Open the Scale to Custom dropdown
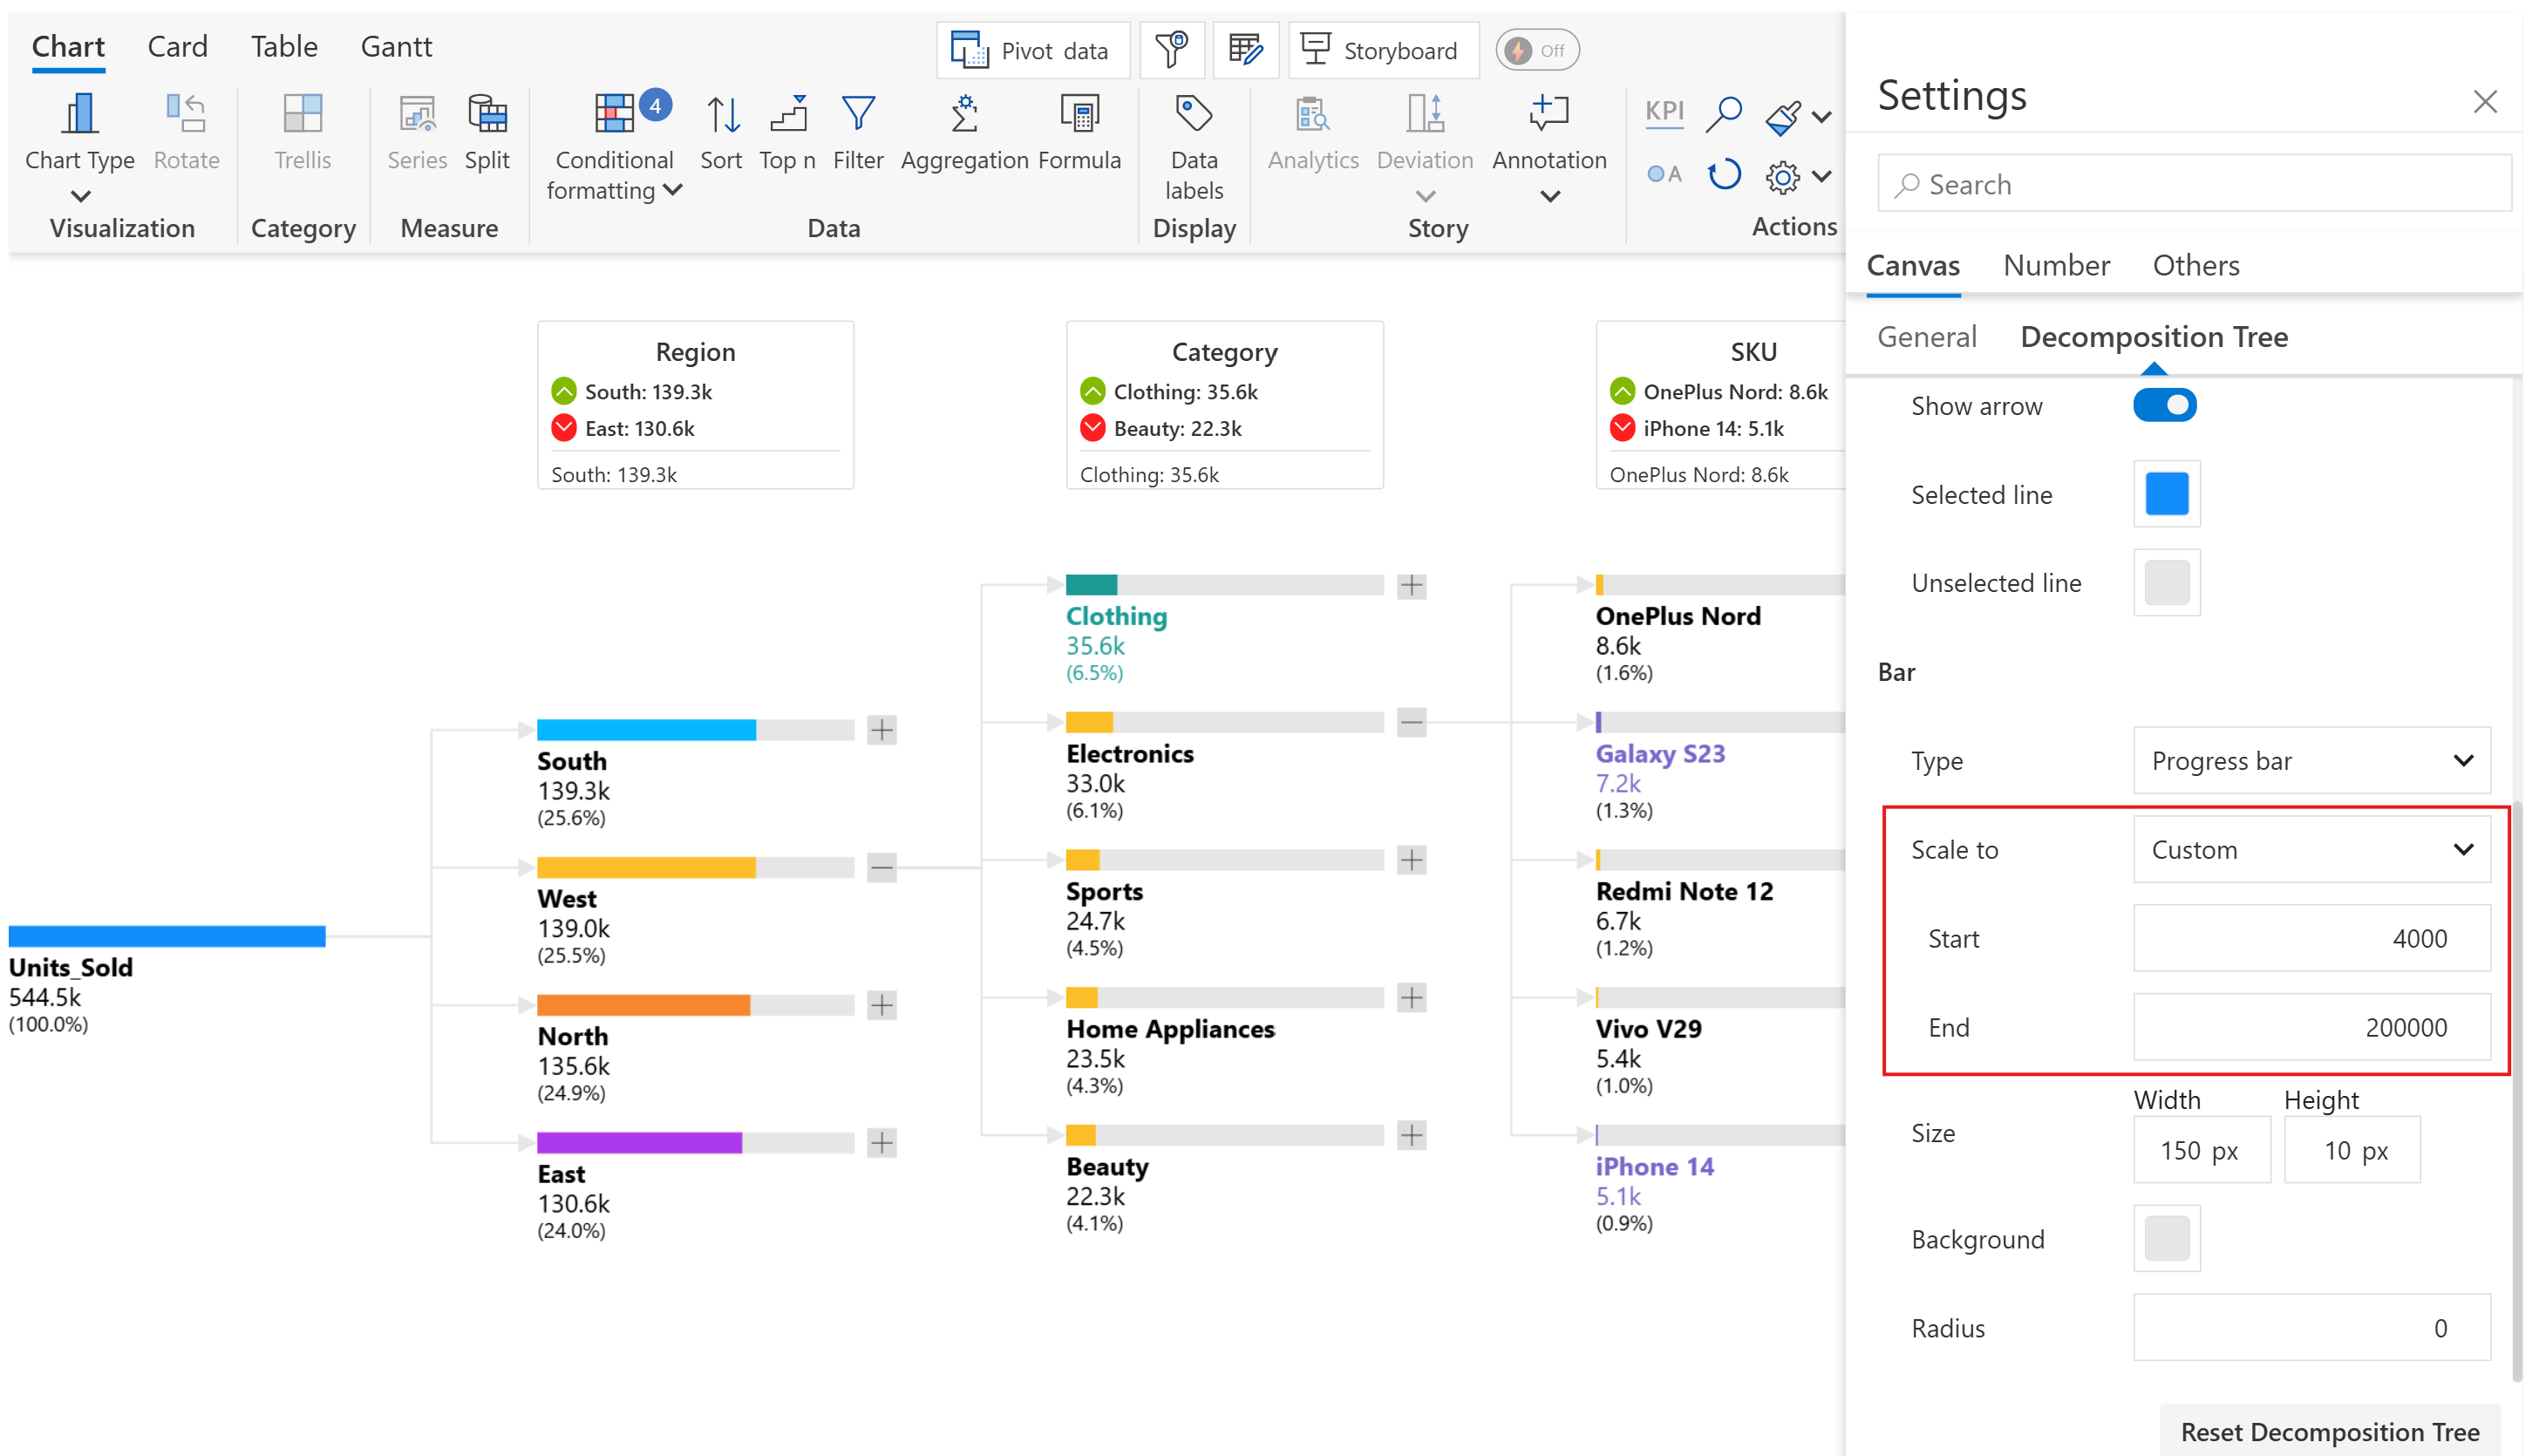Screen dimensions: 2539x1456 point(2310,850)
